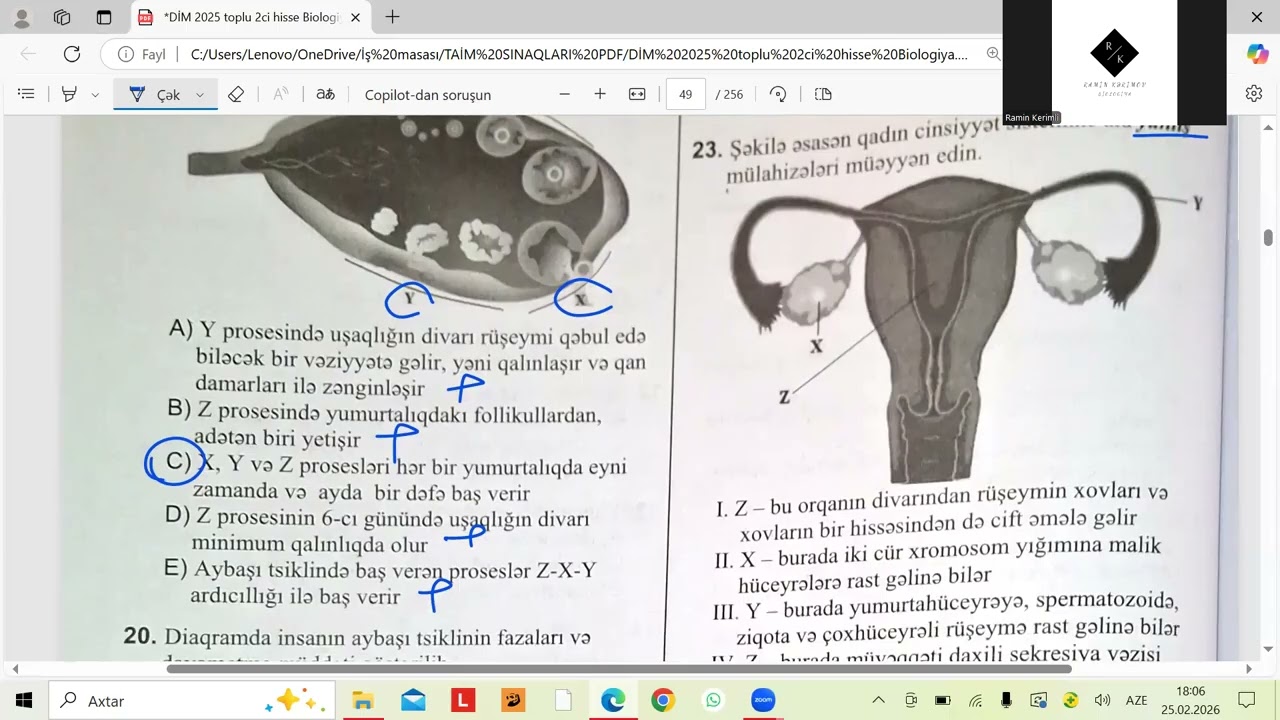Open red L app in taskbar
This screenshot has height=720, width=1280.
coord(463,700)
